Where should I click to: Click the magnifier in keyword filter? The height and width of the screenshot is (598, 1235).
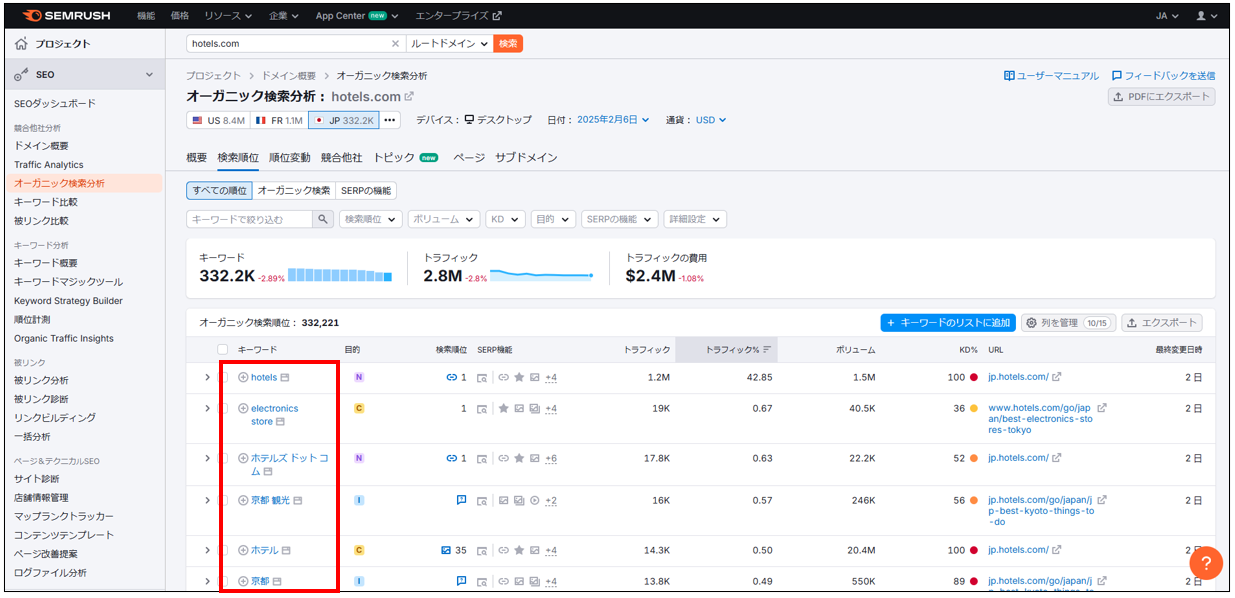pos(323,219)
